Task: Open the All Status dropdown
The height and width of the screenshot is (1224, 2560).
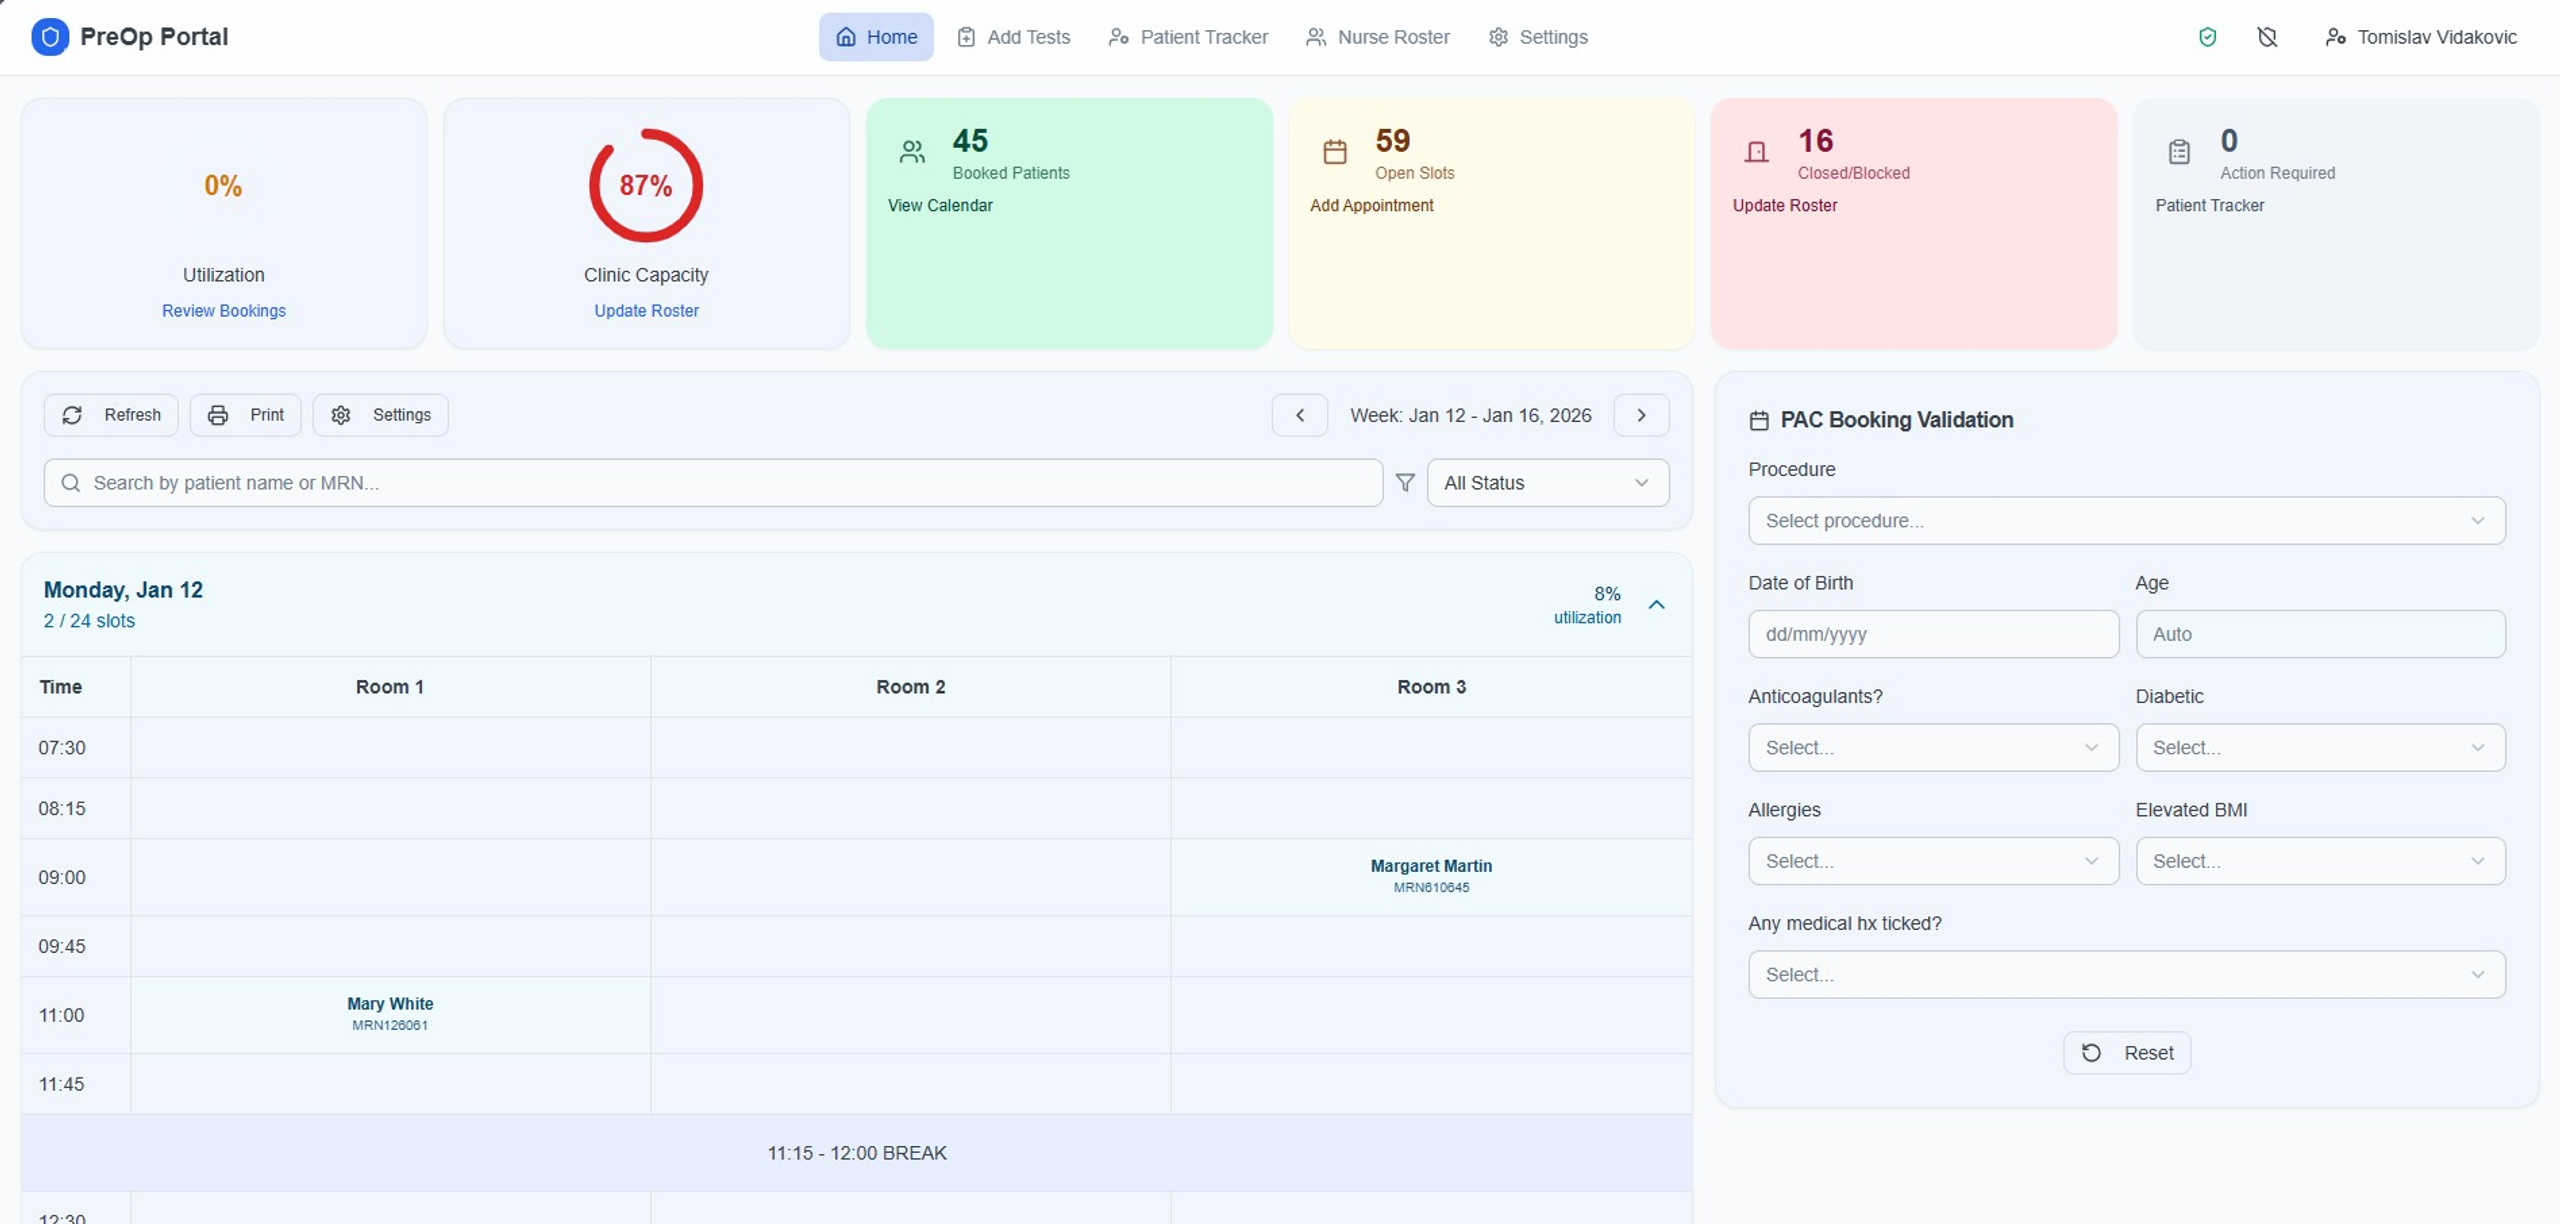Action: pos(1547,483)
